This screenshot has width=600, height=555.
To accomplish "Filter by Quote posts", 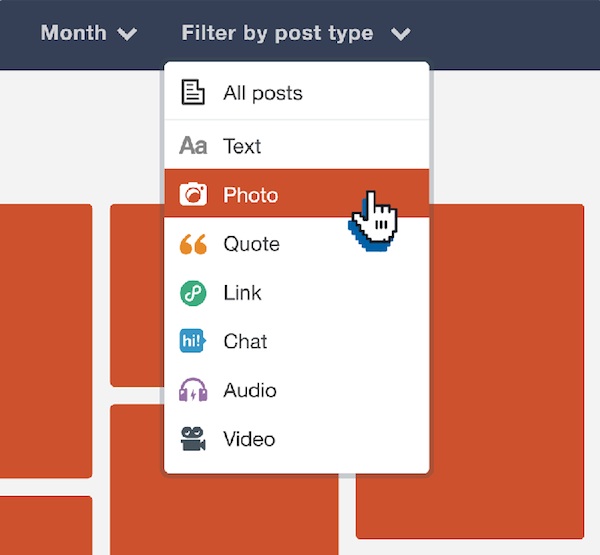I will [x=297, y=244].
